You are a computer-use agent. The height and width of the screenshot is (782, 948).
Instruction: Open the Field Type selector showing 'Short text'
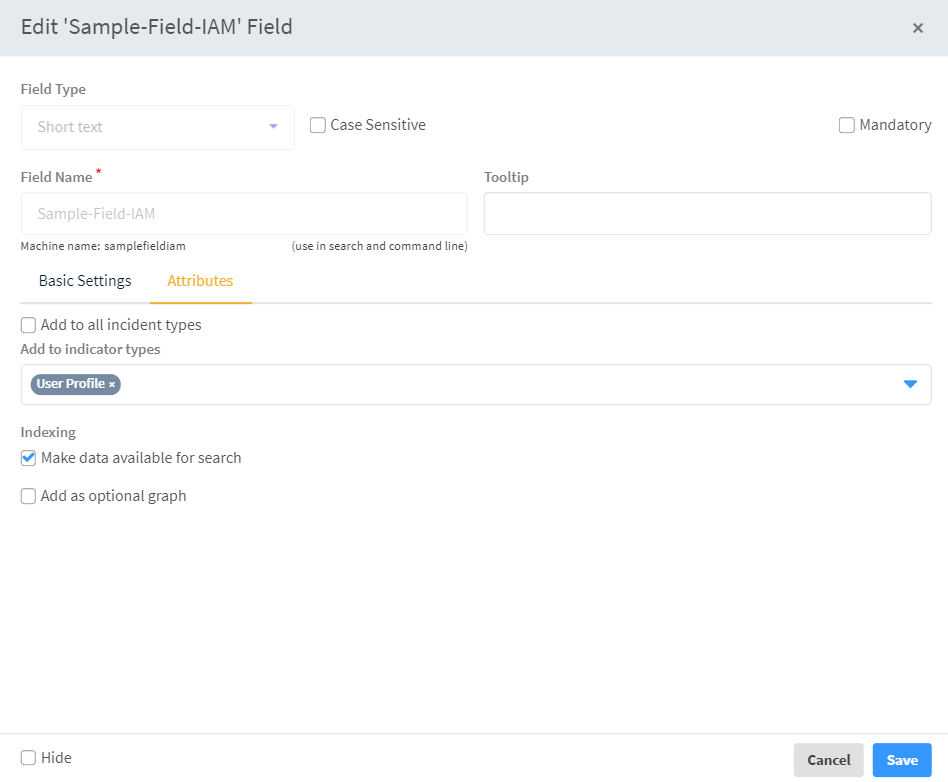pyautogui.click(x=157, y=127)
